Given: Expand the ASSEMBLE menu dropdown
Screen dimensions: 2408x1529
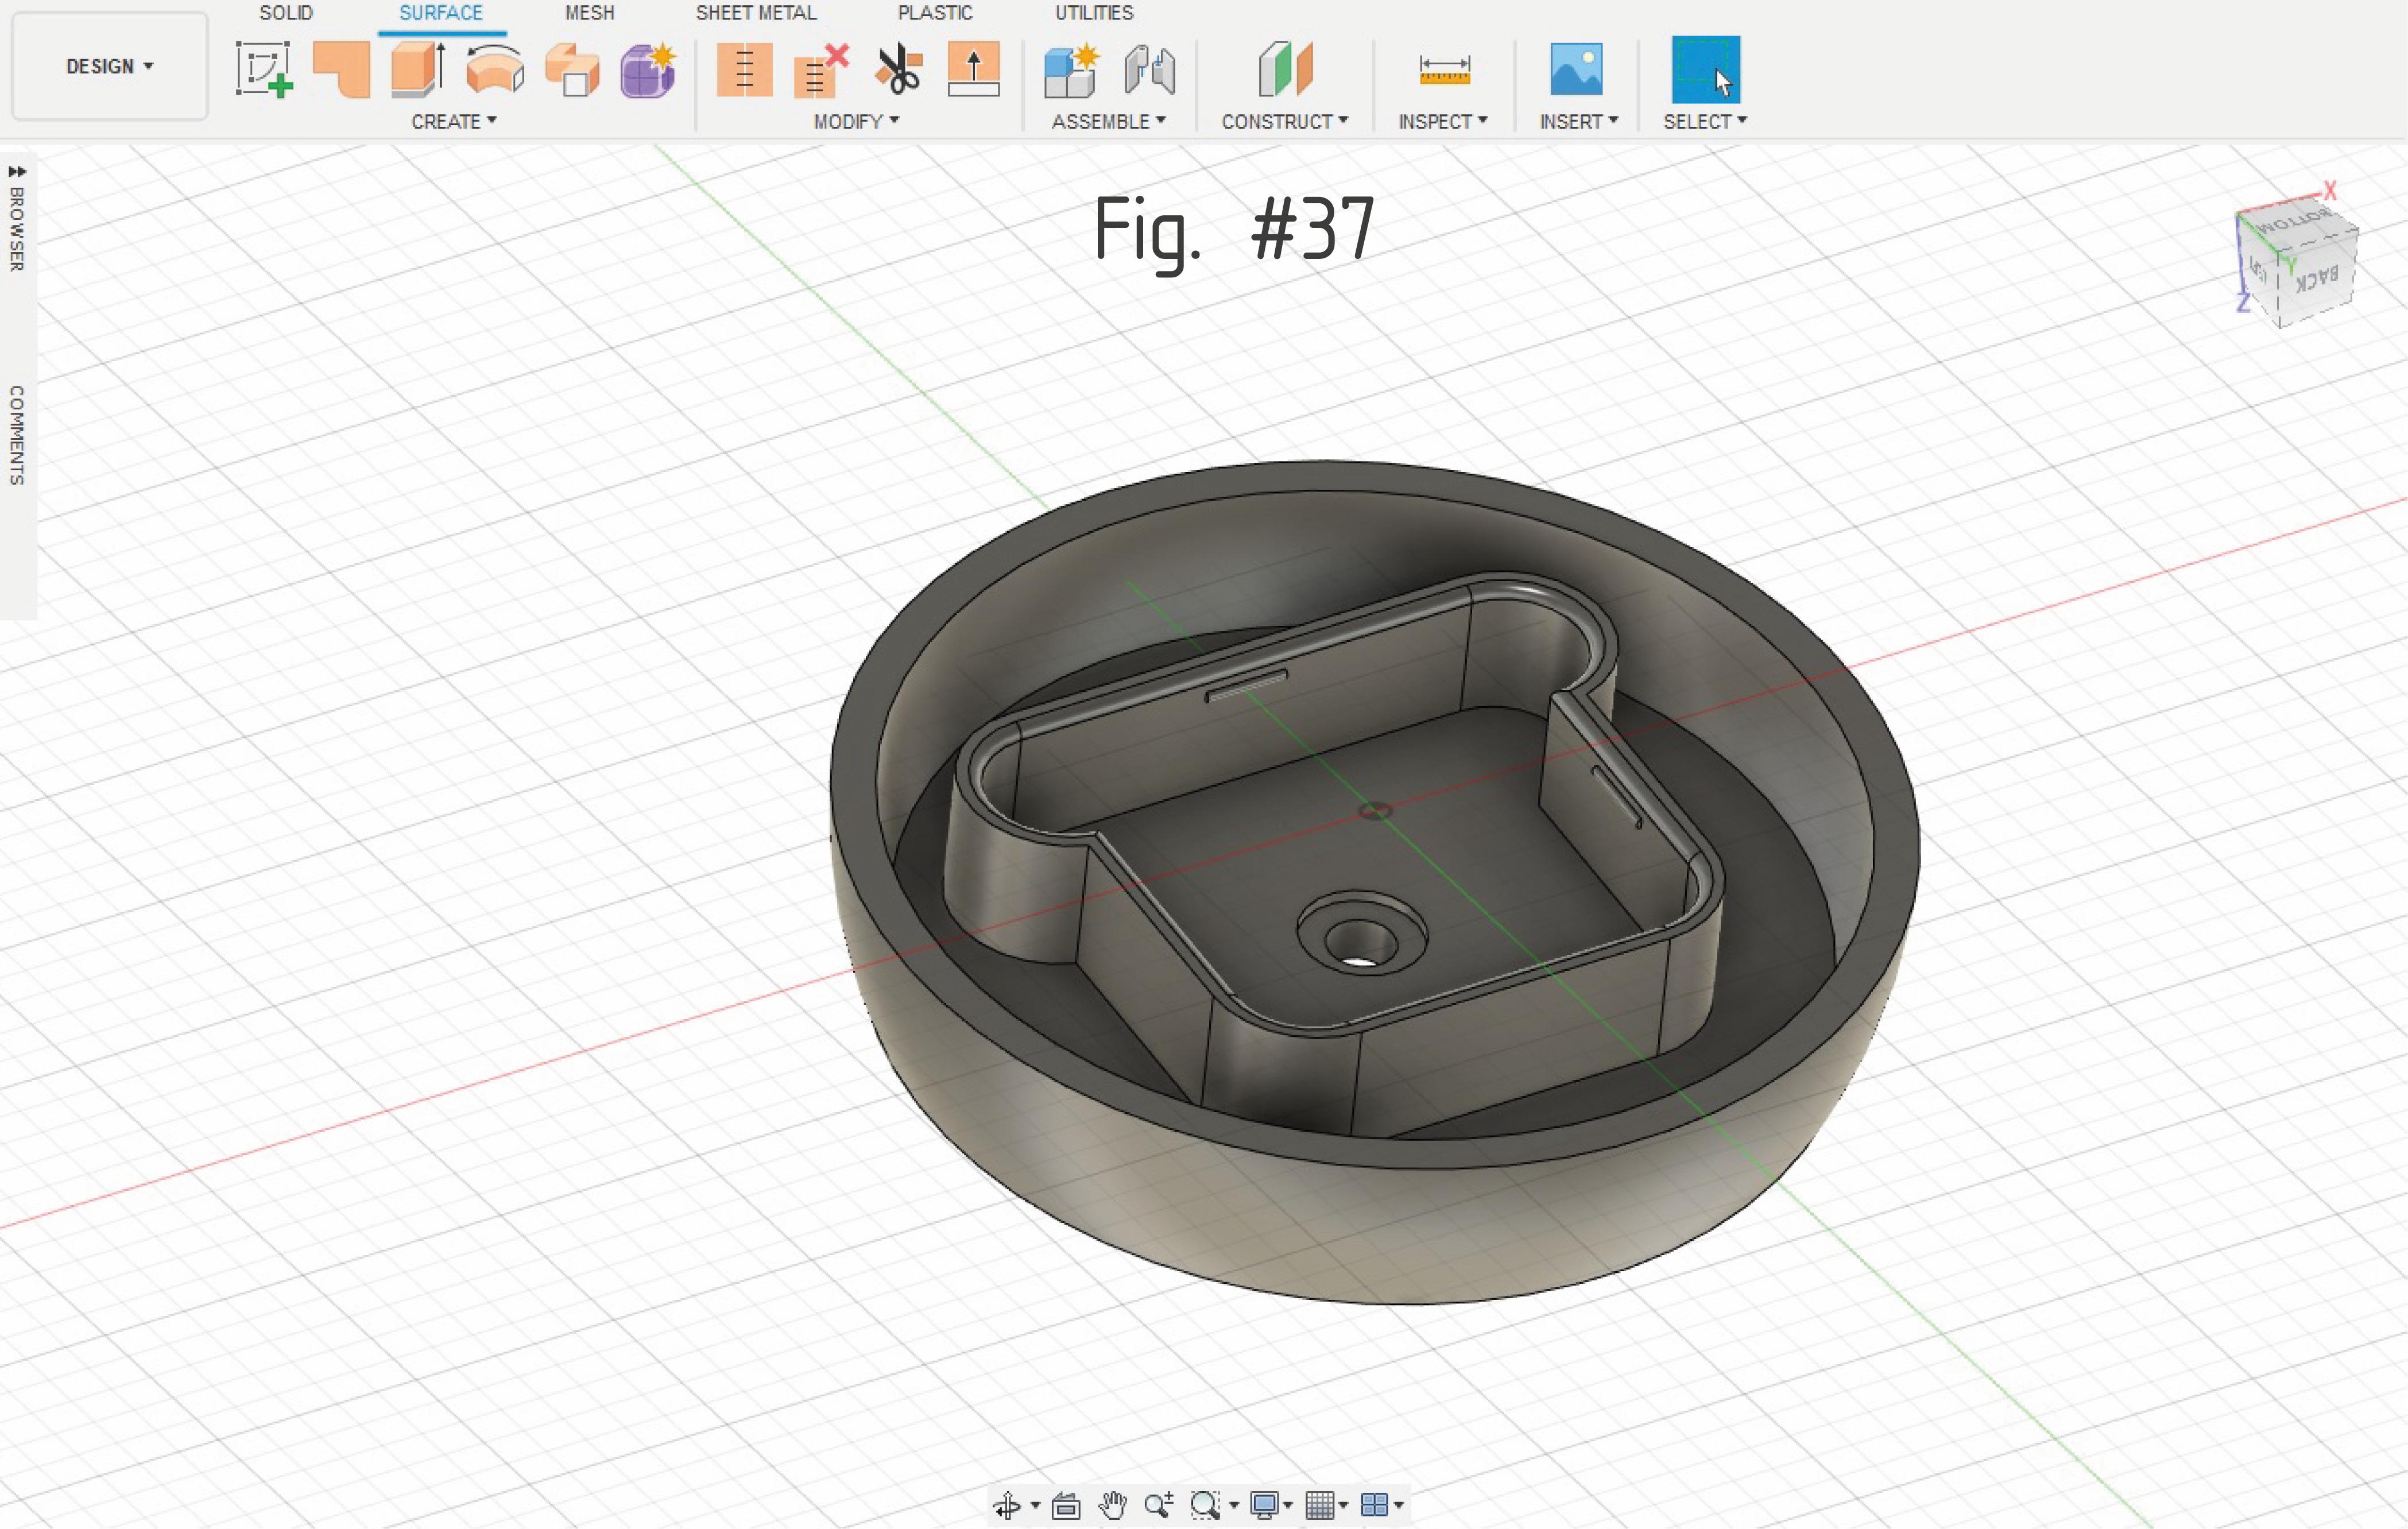Looking at the screenshot, I should [1108, 121].
